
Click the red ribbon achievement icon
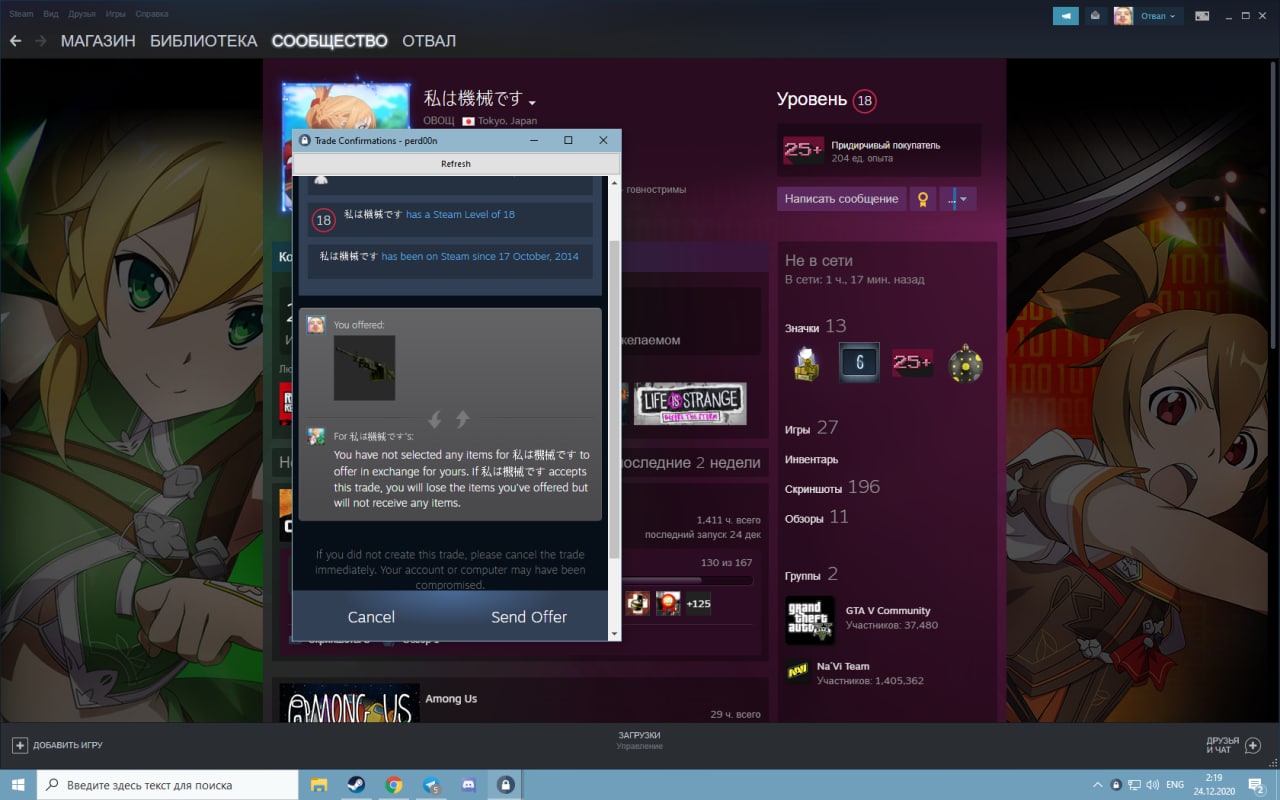click(x=668, y=603)
